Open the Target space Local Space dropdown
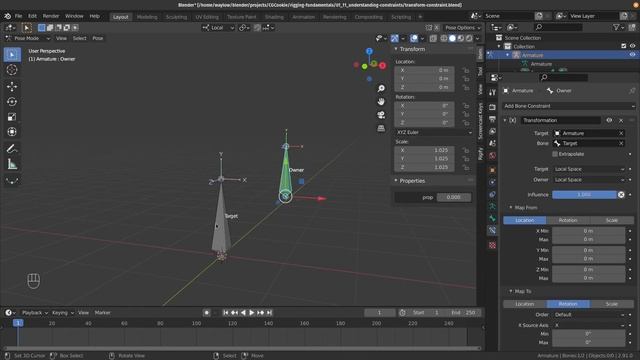Image resolution: width=640 pixels, height=360 pixels. click(589, 169)
